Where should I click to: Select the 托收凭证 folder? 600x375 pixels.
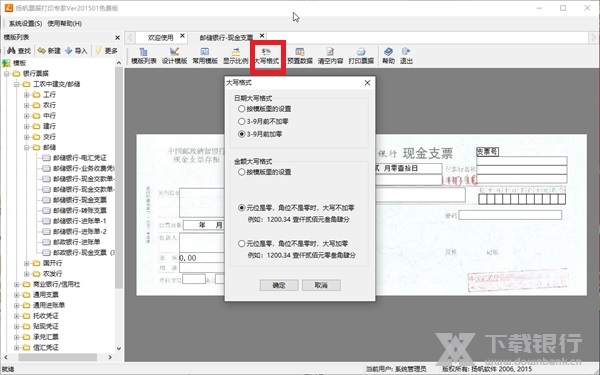(46, 316)
